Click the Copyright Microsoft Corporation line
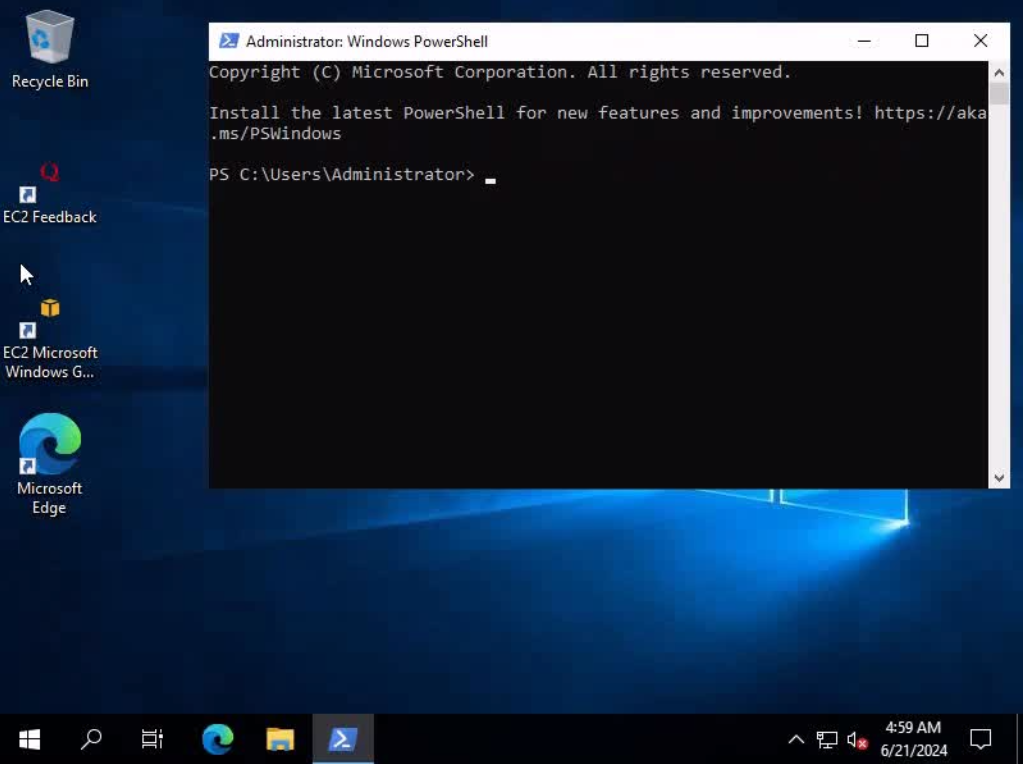 point(500,72)
